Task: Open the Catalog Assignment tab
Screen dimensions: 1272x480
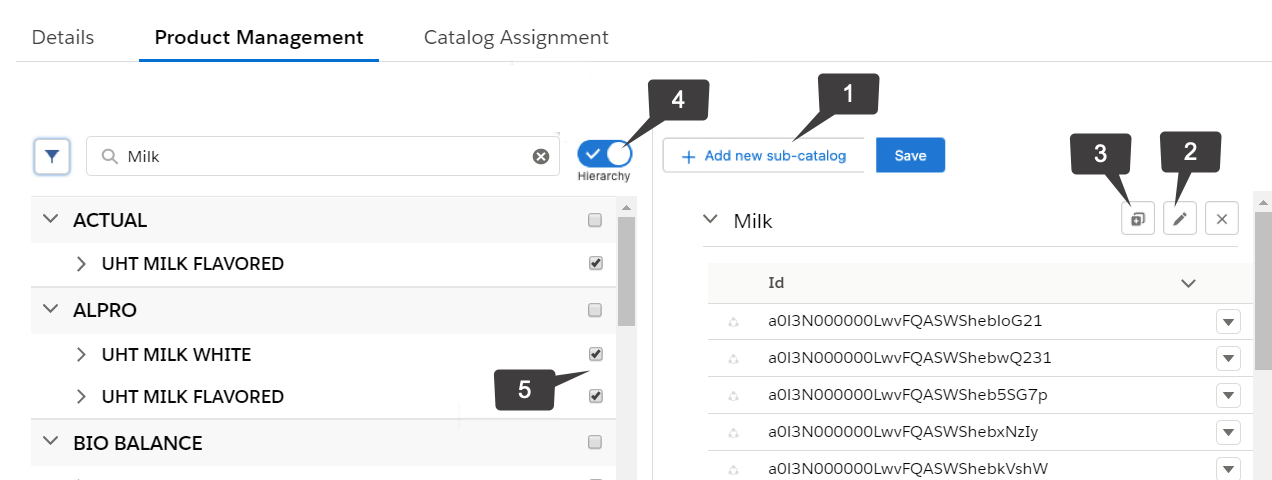Action: point(516,38)
